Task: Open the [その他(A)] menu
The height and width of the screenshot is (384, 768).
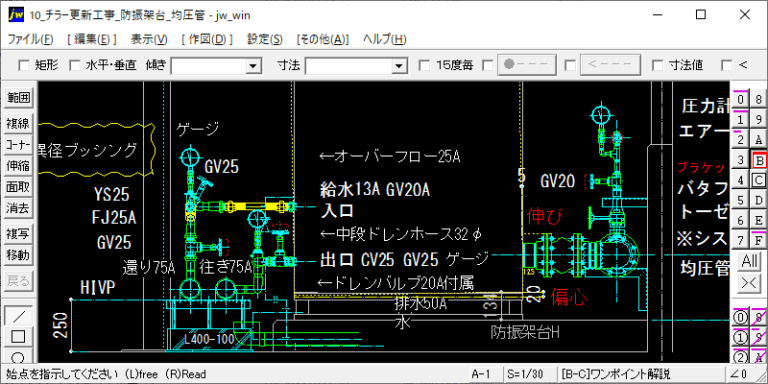Action: [323, 40]
